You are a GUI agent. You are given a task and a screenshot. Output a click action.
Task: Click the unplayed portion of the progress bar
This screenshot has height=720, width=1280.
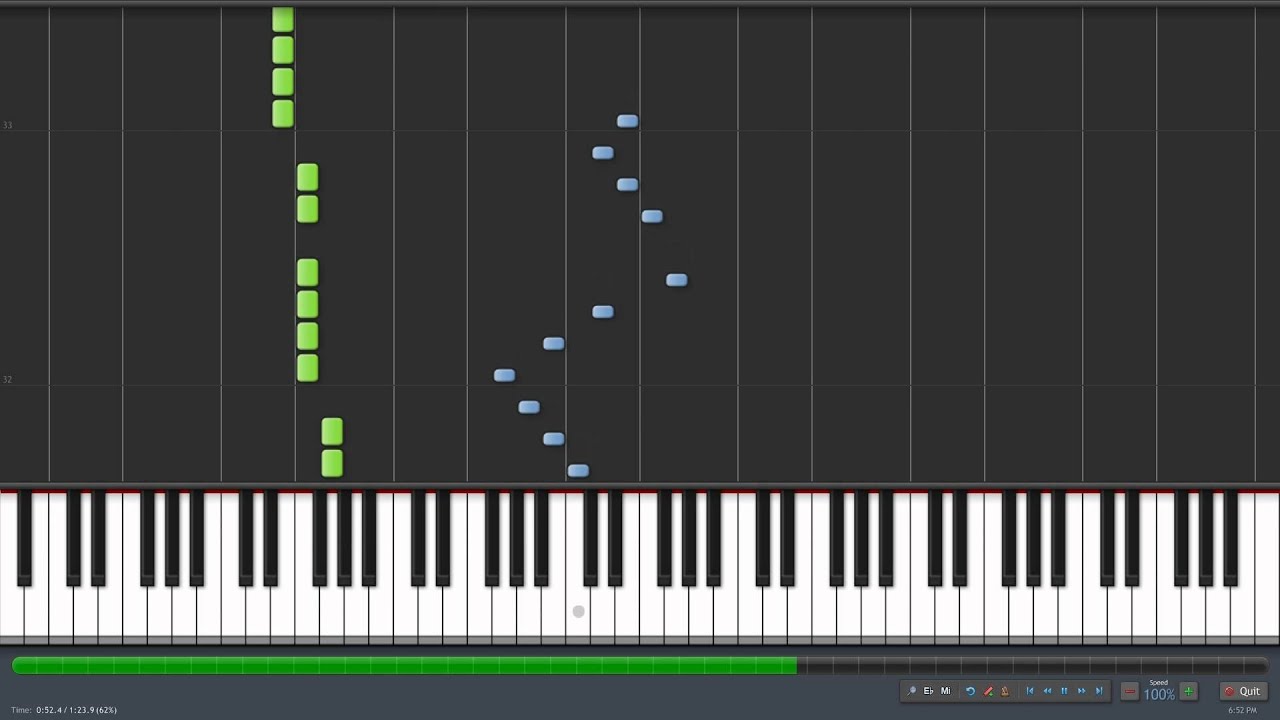[x=1032, y=665]
